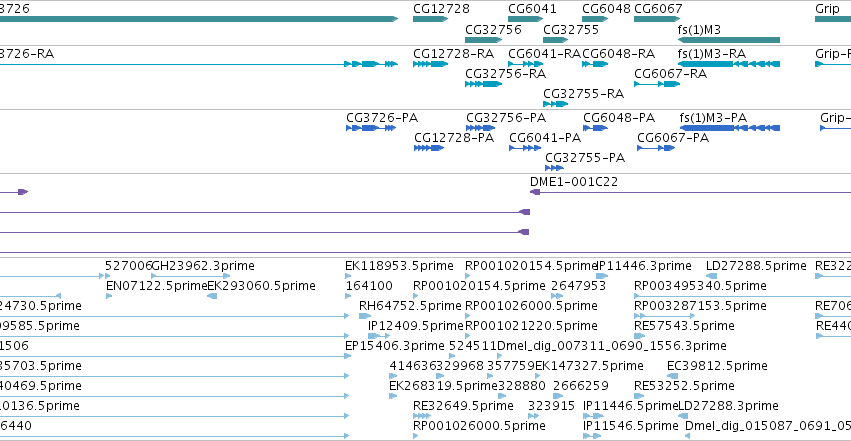Select the CG12728 gene label
851x441 pixels.
[x=441, y=9]
